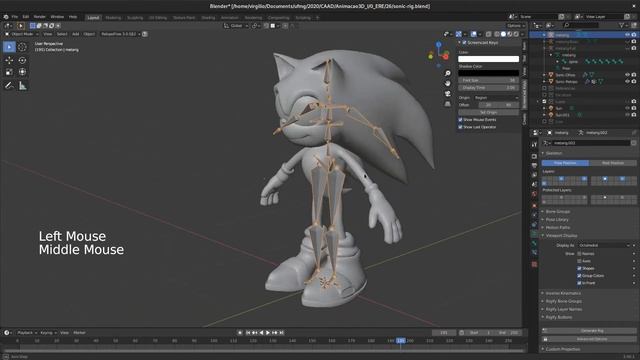640x360 pixels.
Task: Select the Measure tool
Action: (x=22, y=86)
